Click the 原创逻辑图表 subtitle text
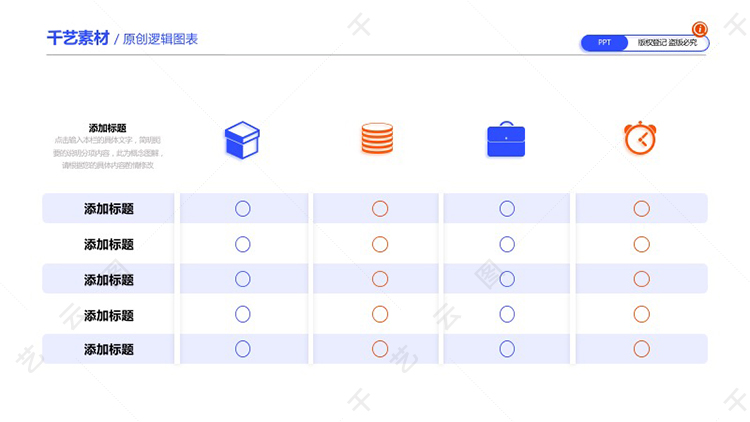The image size is (750, 422). [160, 39]
